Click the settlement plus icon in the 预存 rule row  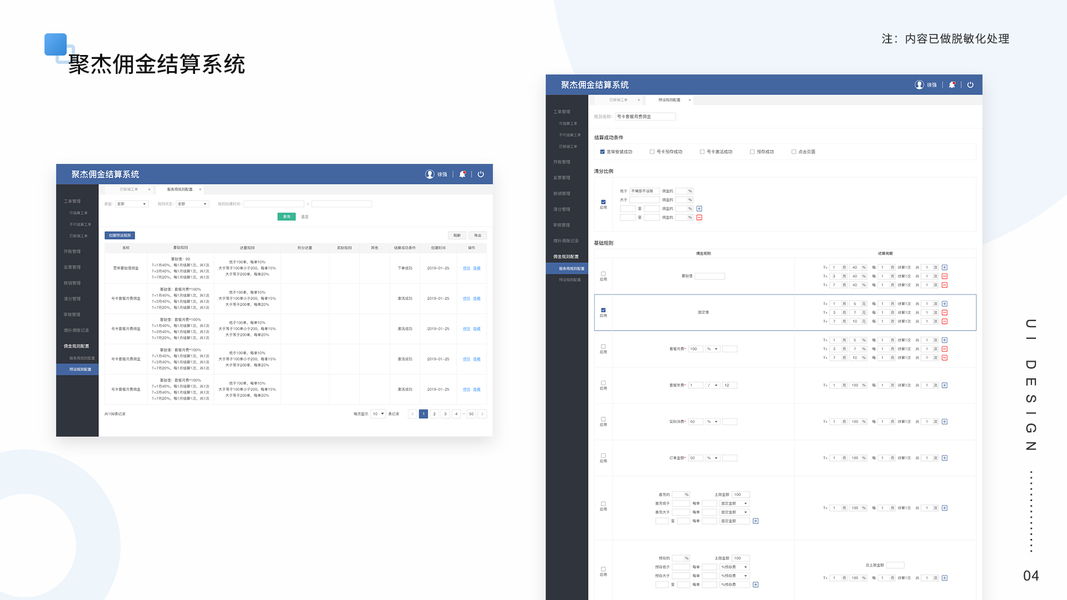click(945, 578)
